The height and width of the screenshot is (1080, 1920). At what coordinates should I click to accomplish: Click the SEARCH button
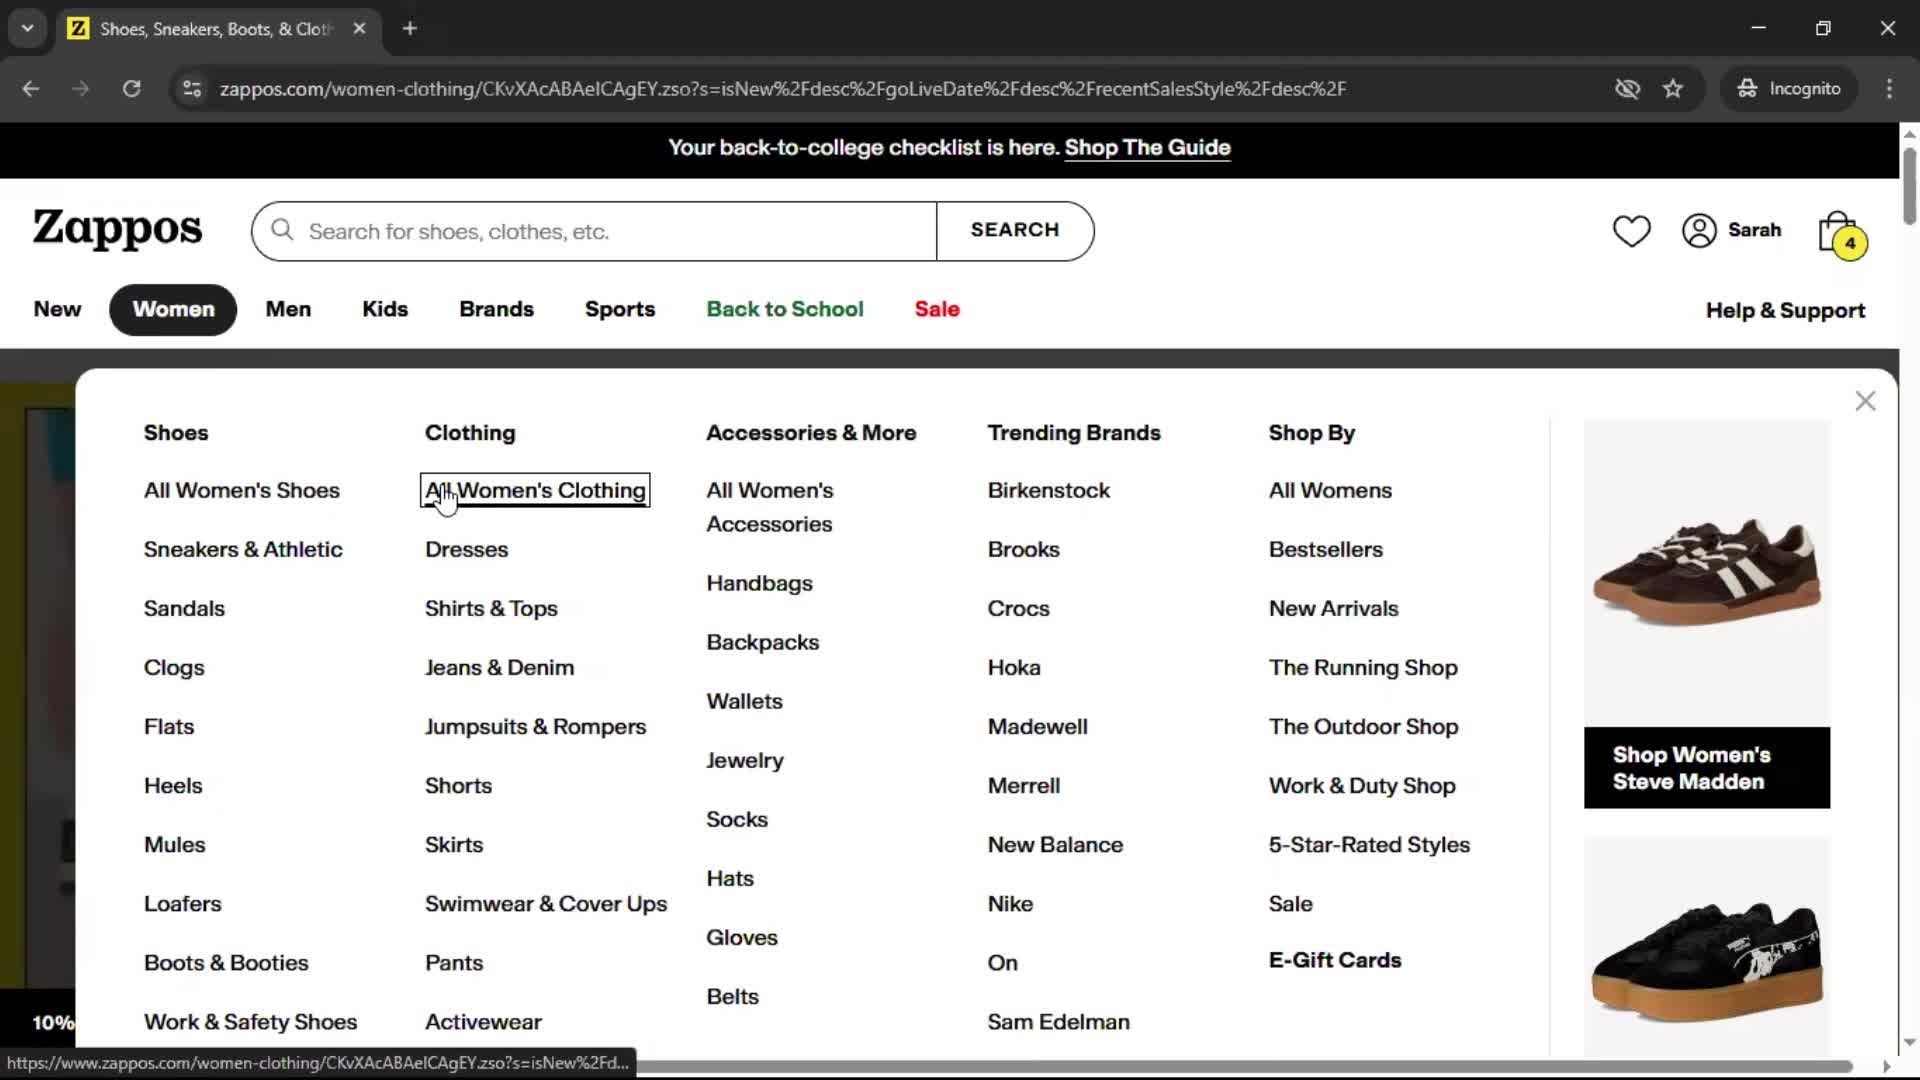pos(1015,230)
